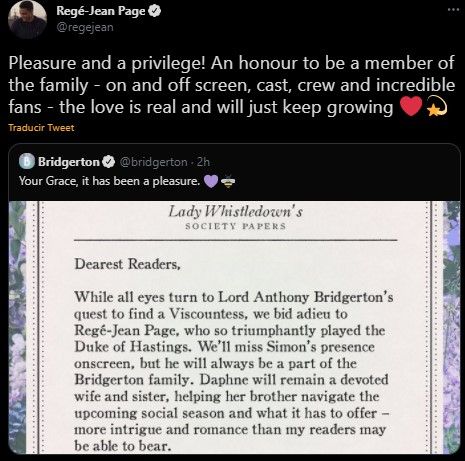The width and height of the screenshot is (465, 461).
Task: Open the @bridgerton handle
Action: click(x=153, y=162)
